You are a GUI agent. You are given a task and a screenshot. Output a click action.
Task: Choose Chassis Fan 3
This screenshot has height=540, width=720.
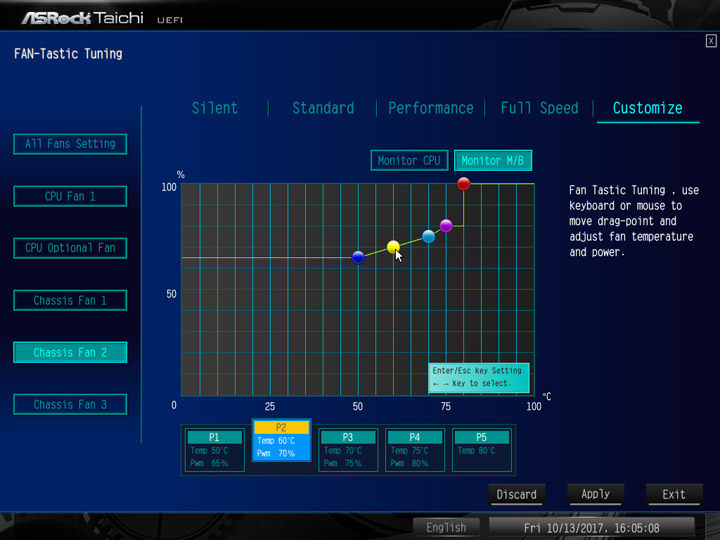pyautogui.click(x=70, y=405)
